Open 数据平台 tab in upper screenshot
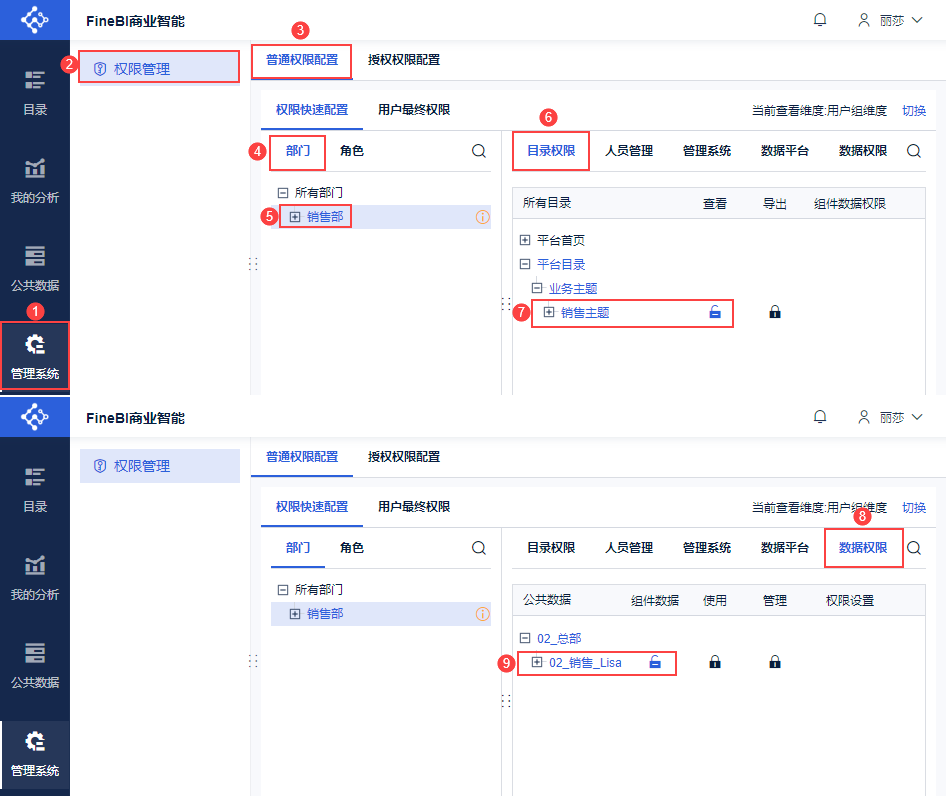This screenshot has height=796, width=946. 784,150
